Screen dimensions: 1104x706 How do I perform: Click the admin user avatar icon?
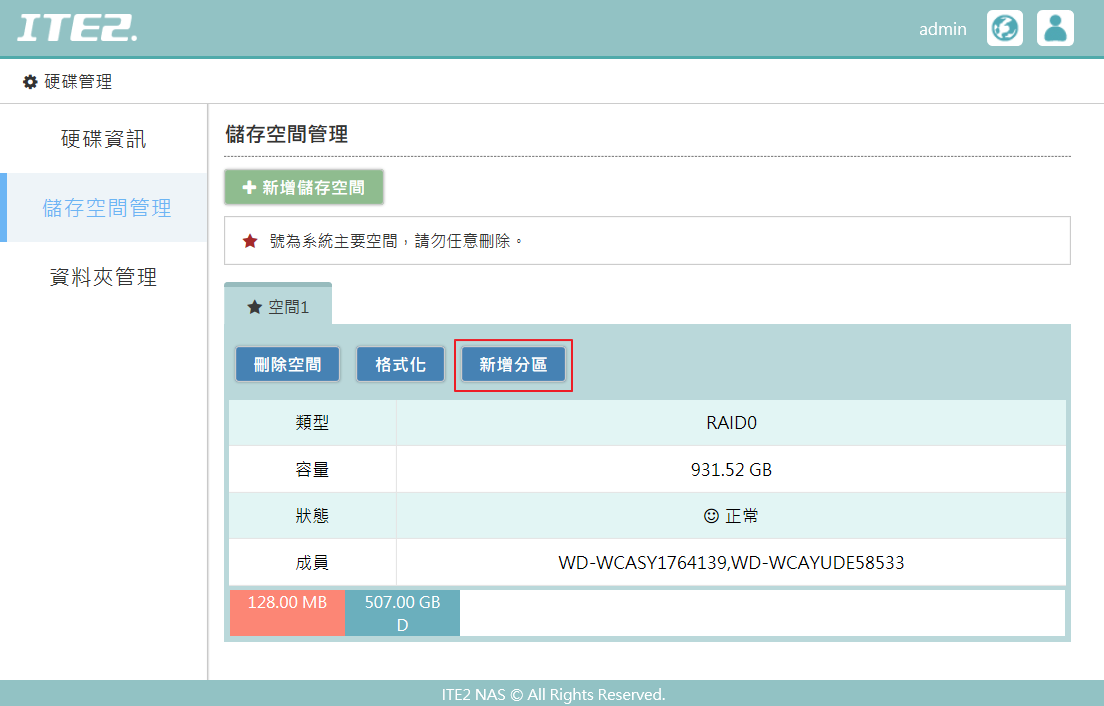[1055, 28]
